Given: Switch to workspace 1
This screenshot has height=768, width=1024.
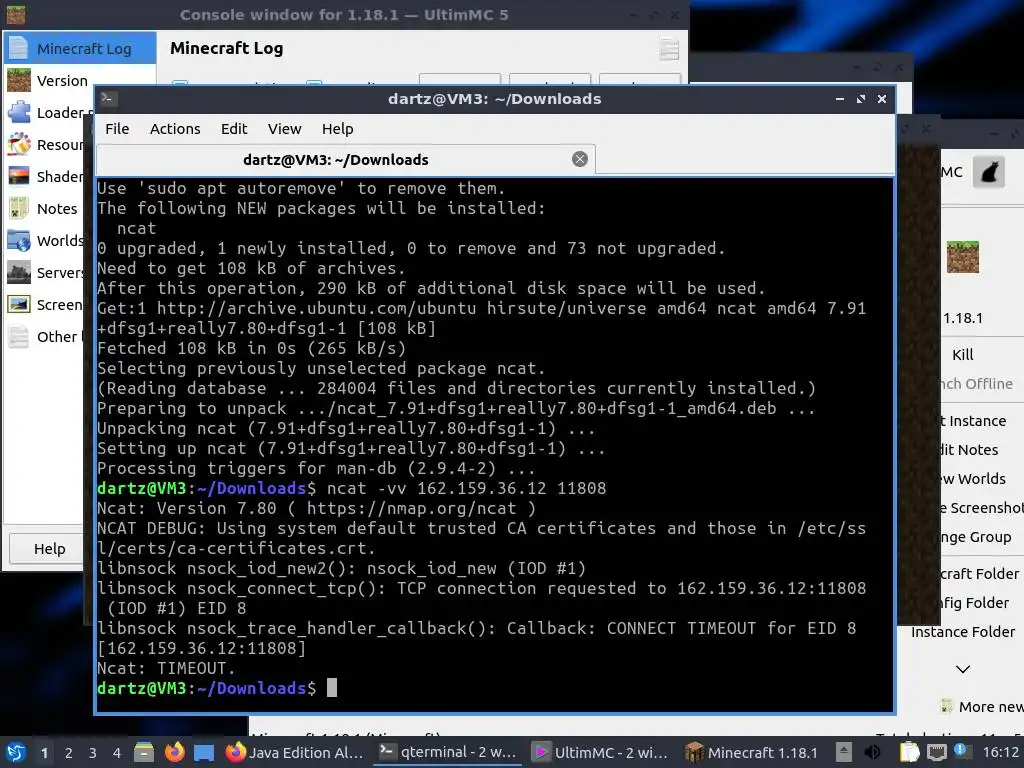Looking at the screenshot, I should click(x=44, y=753).
